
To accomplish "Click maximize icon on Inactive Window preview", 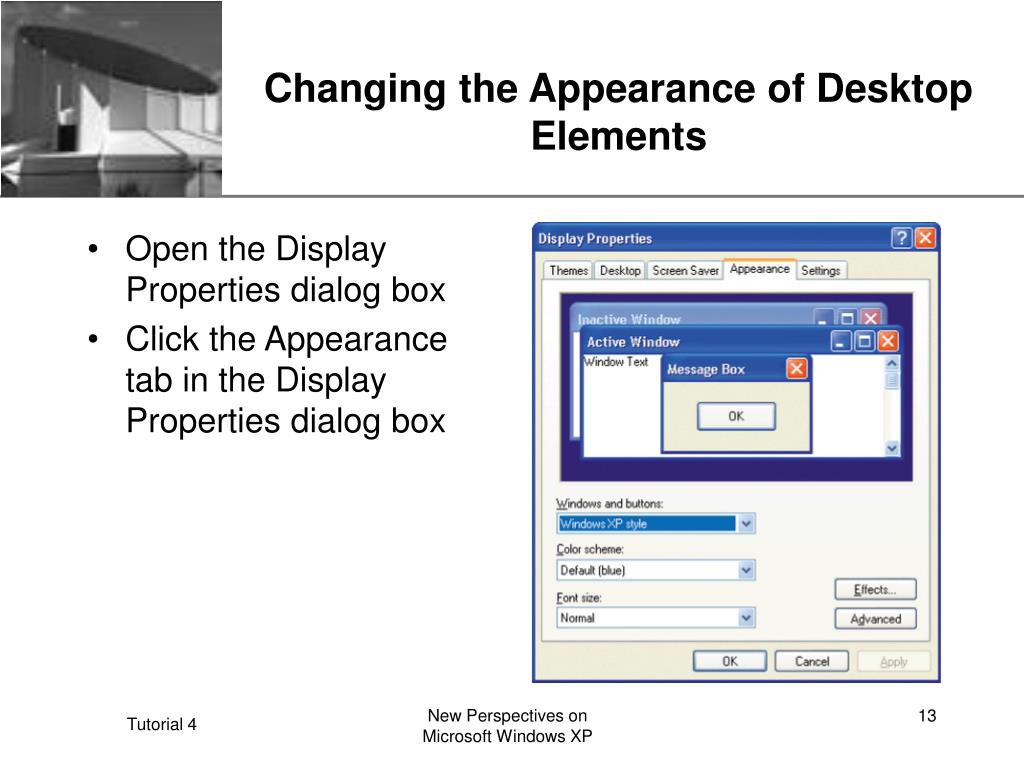I will (x=847, y=319).
